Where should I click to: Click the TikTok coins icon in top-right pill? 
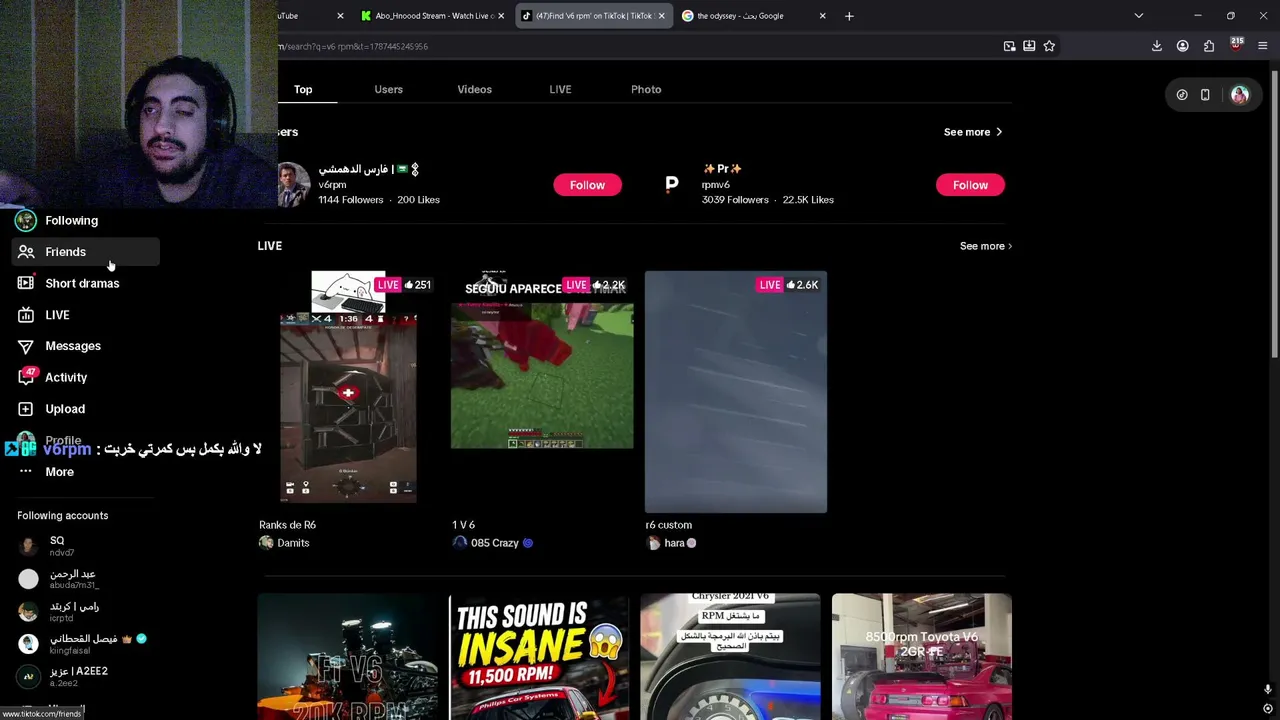1182,95
